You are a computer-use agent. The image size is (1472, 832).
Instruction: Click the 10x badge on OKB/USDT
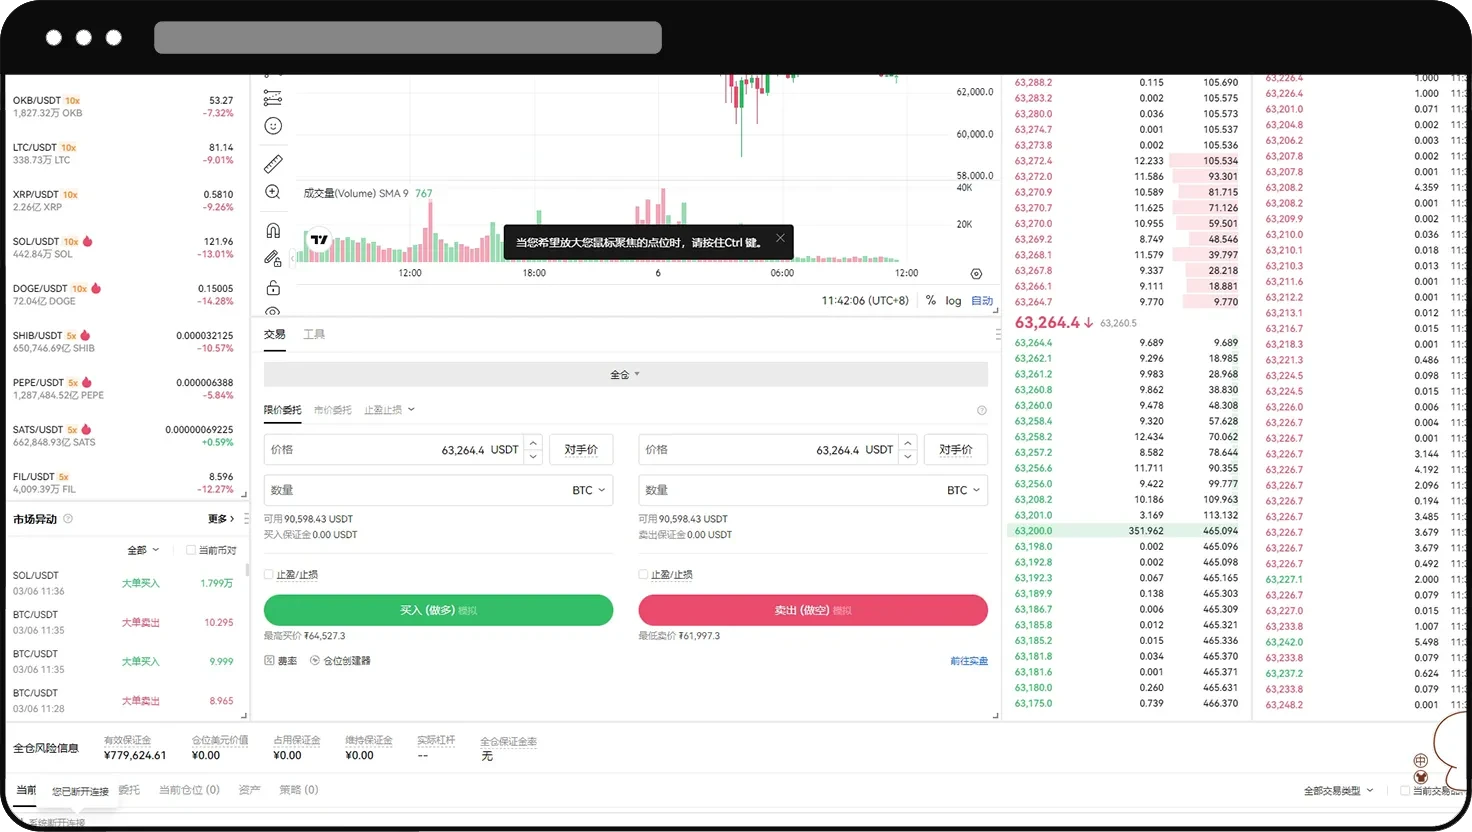point(73,101)
